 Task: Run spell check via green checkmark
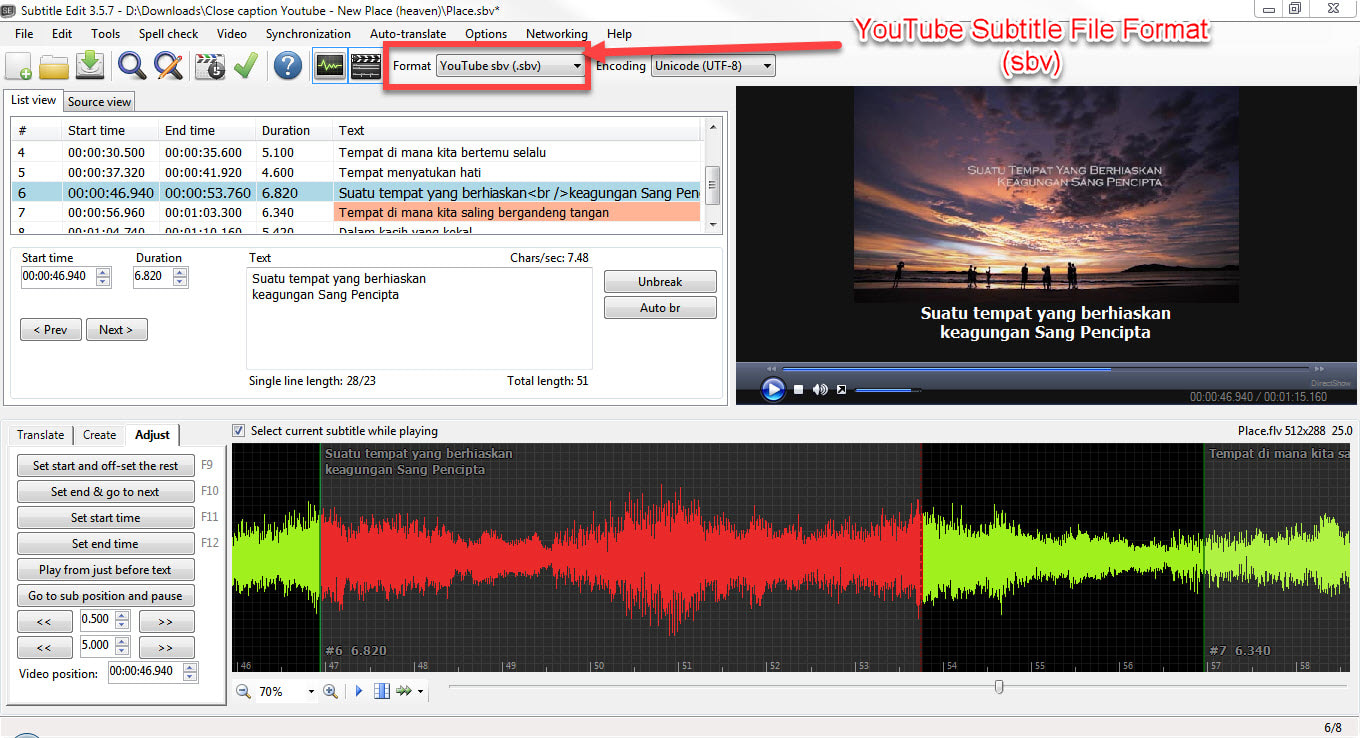(x=246, y=66)
